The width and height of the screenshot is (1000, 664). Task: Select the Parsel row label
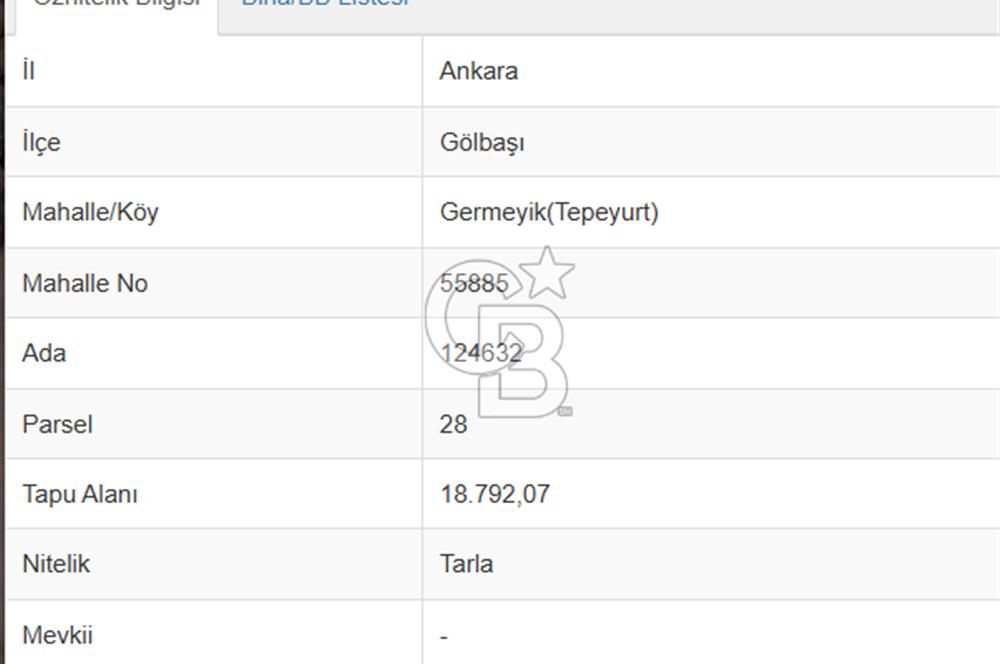tap(57, 425)
